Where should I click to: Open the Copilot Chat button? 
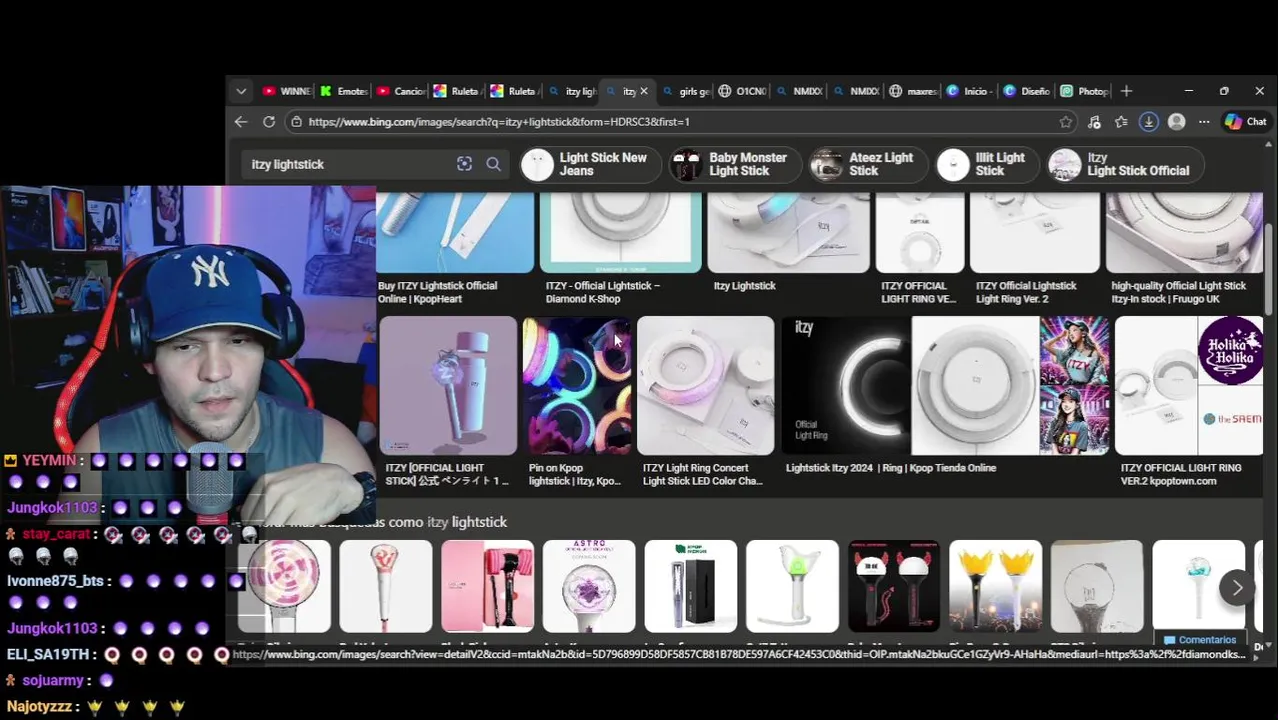tap(1246, 122)
